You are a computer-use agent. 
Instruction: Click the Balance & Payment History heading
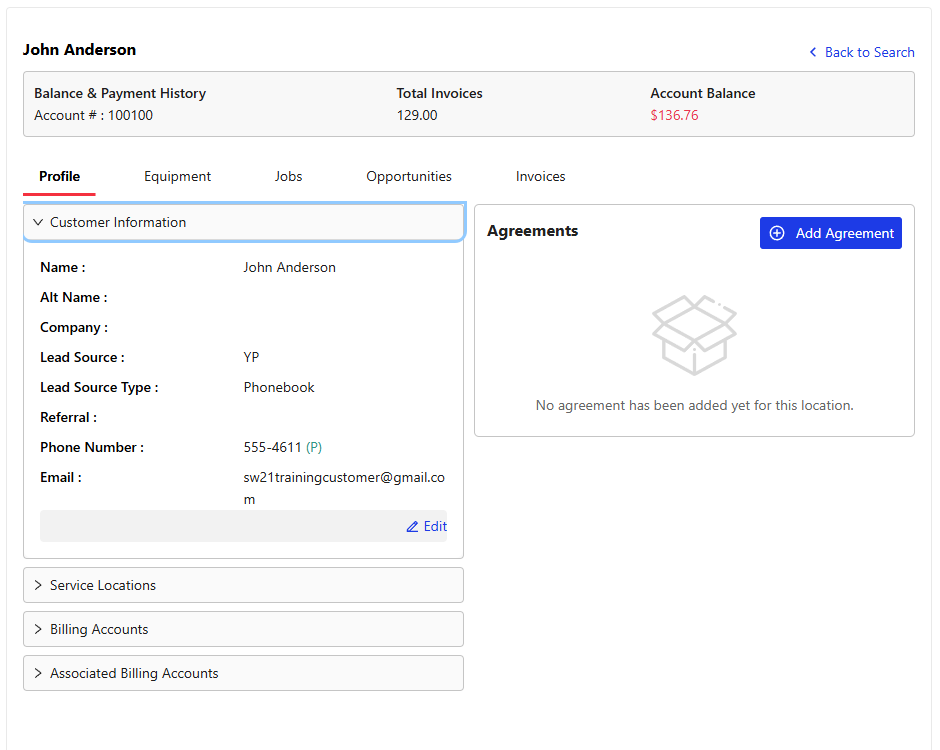[x=120, y=94]
